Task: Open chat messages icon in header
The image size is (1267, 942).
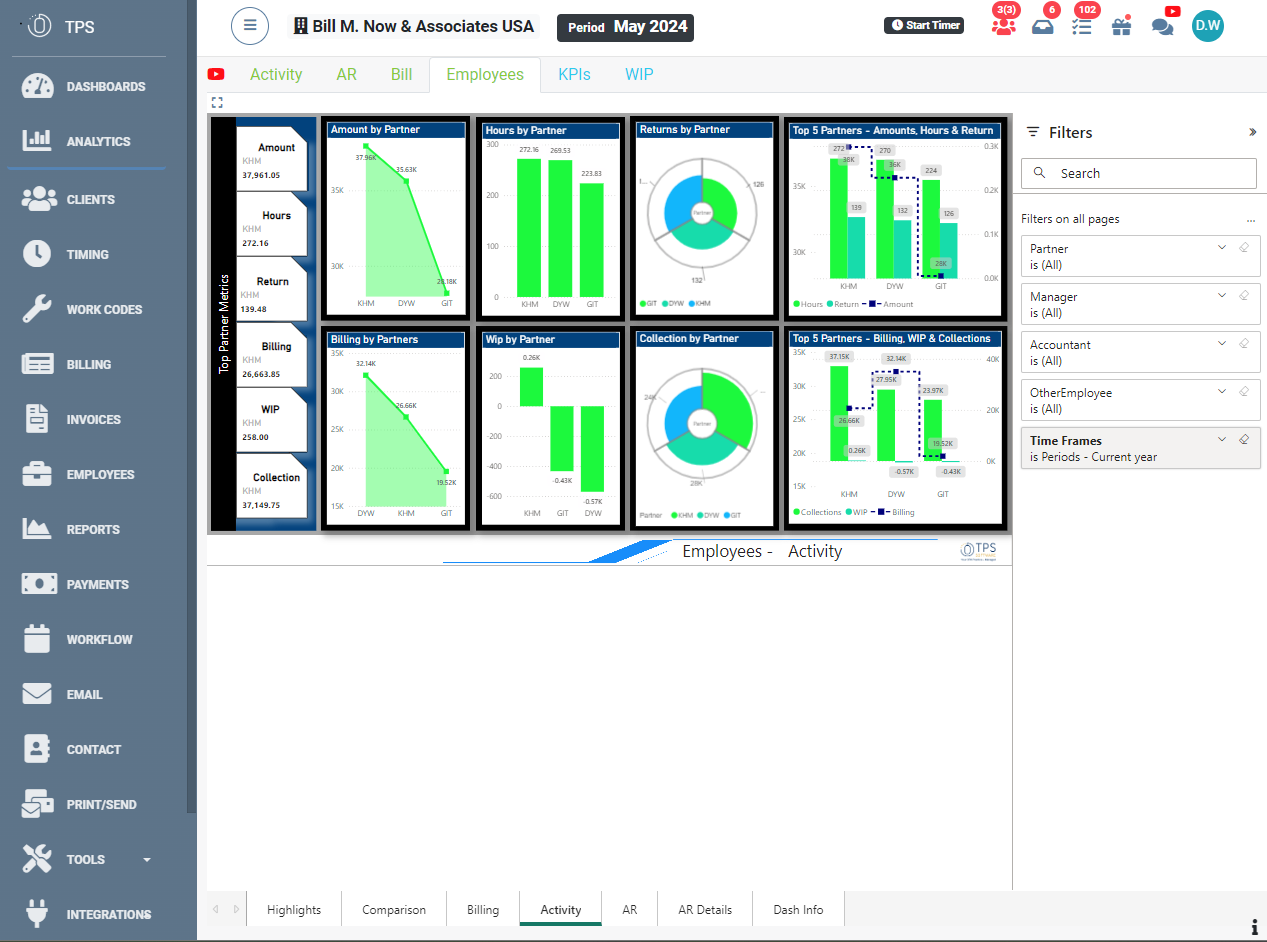Action: pyautogui.click(x=1162, y=27)
